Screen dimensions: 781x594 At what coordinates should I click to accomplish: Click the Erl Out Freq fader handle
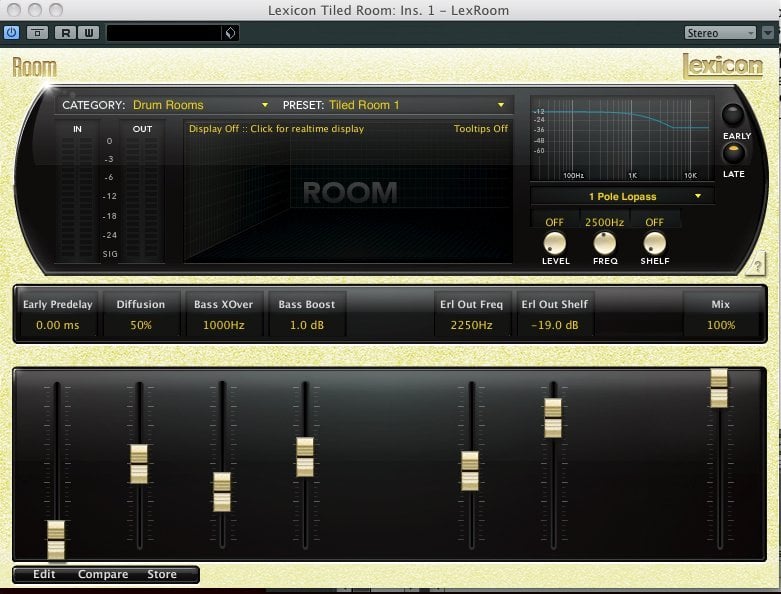(470, 471)
